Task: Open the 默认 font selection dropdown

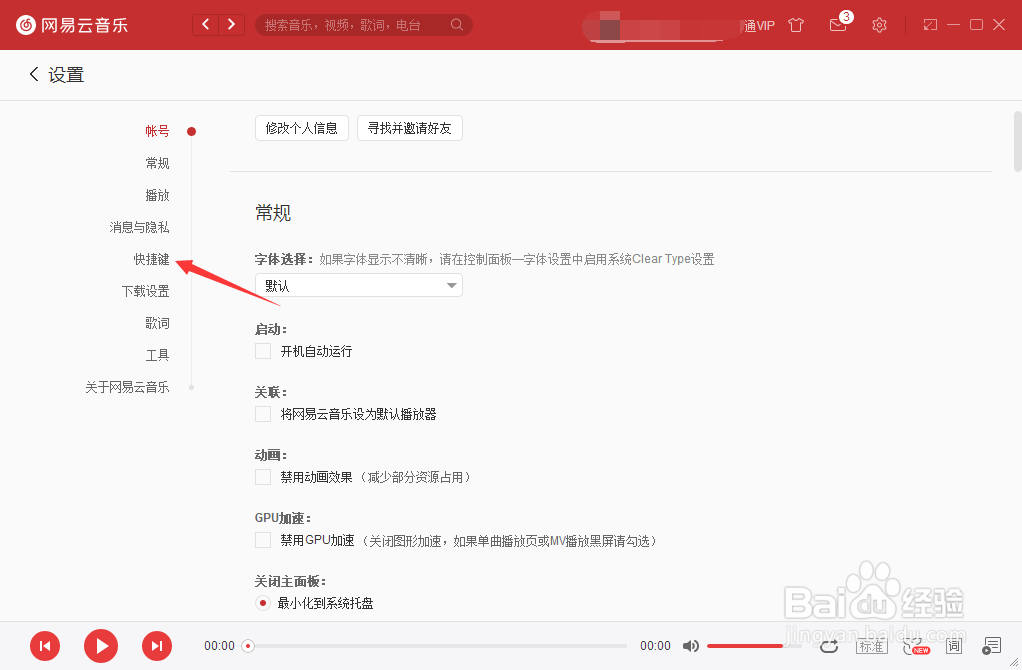Action: tap(359, 285)
